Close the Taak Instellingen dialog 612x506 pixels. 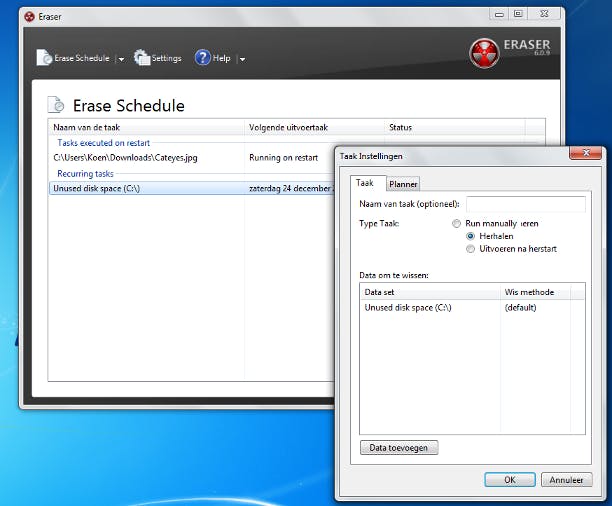pos(585,153)
